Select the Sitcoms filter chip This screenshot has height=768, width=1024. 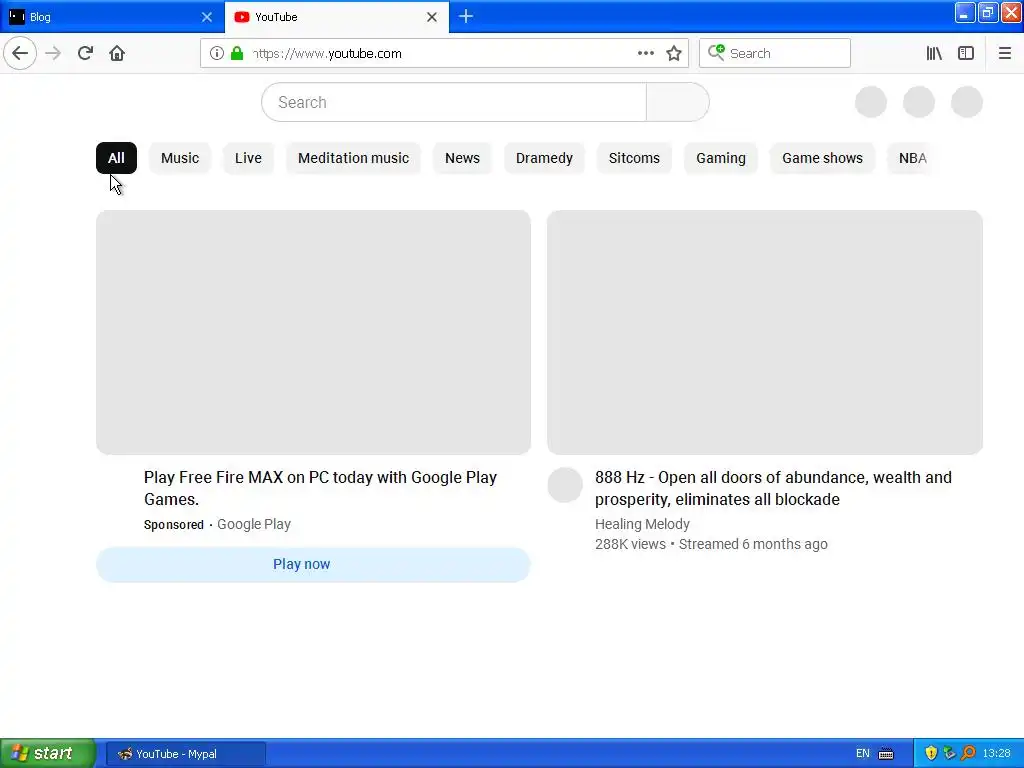click(x=634, y=158)
